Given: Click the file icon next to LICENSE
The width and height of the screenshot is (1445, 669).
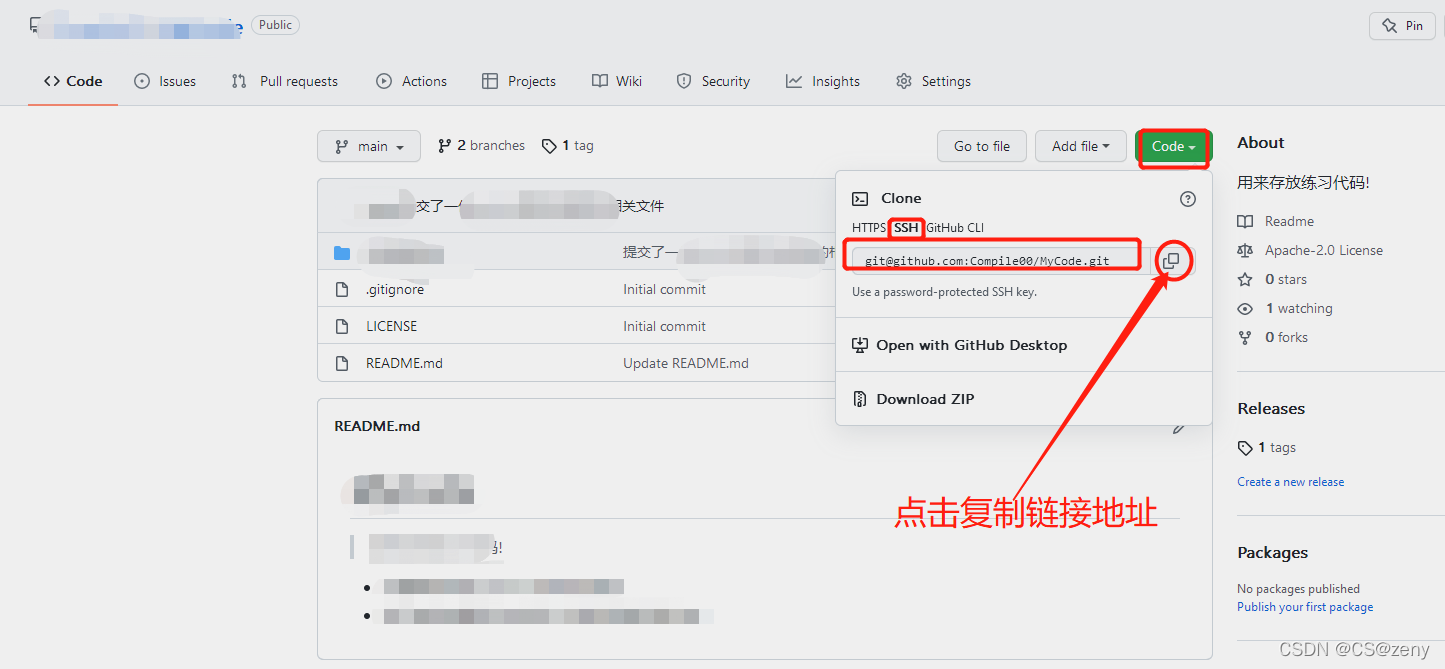Looking at the screenshot, I should (x=342, y=326).
